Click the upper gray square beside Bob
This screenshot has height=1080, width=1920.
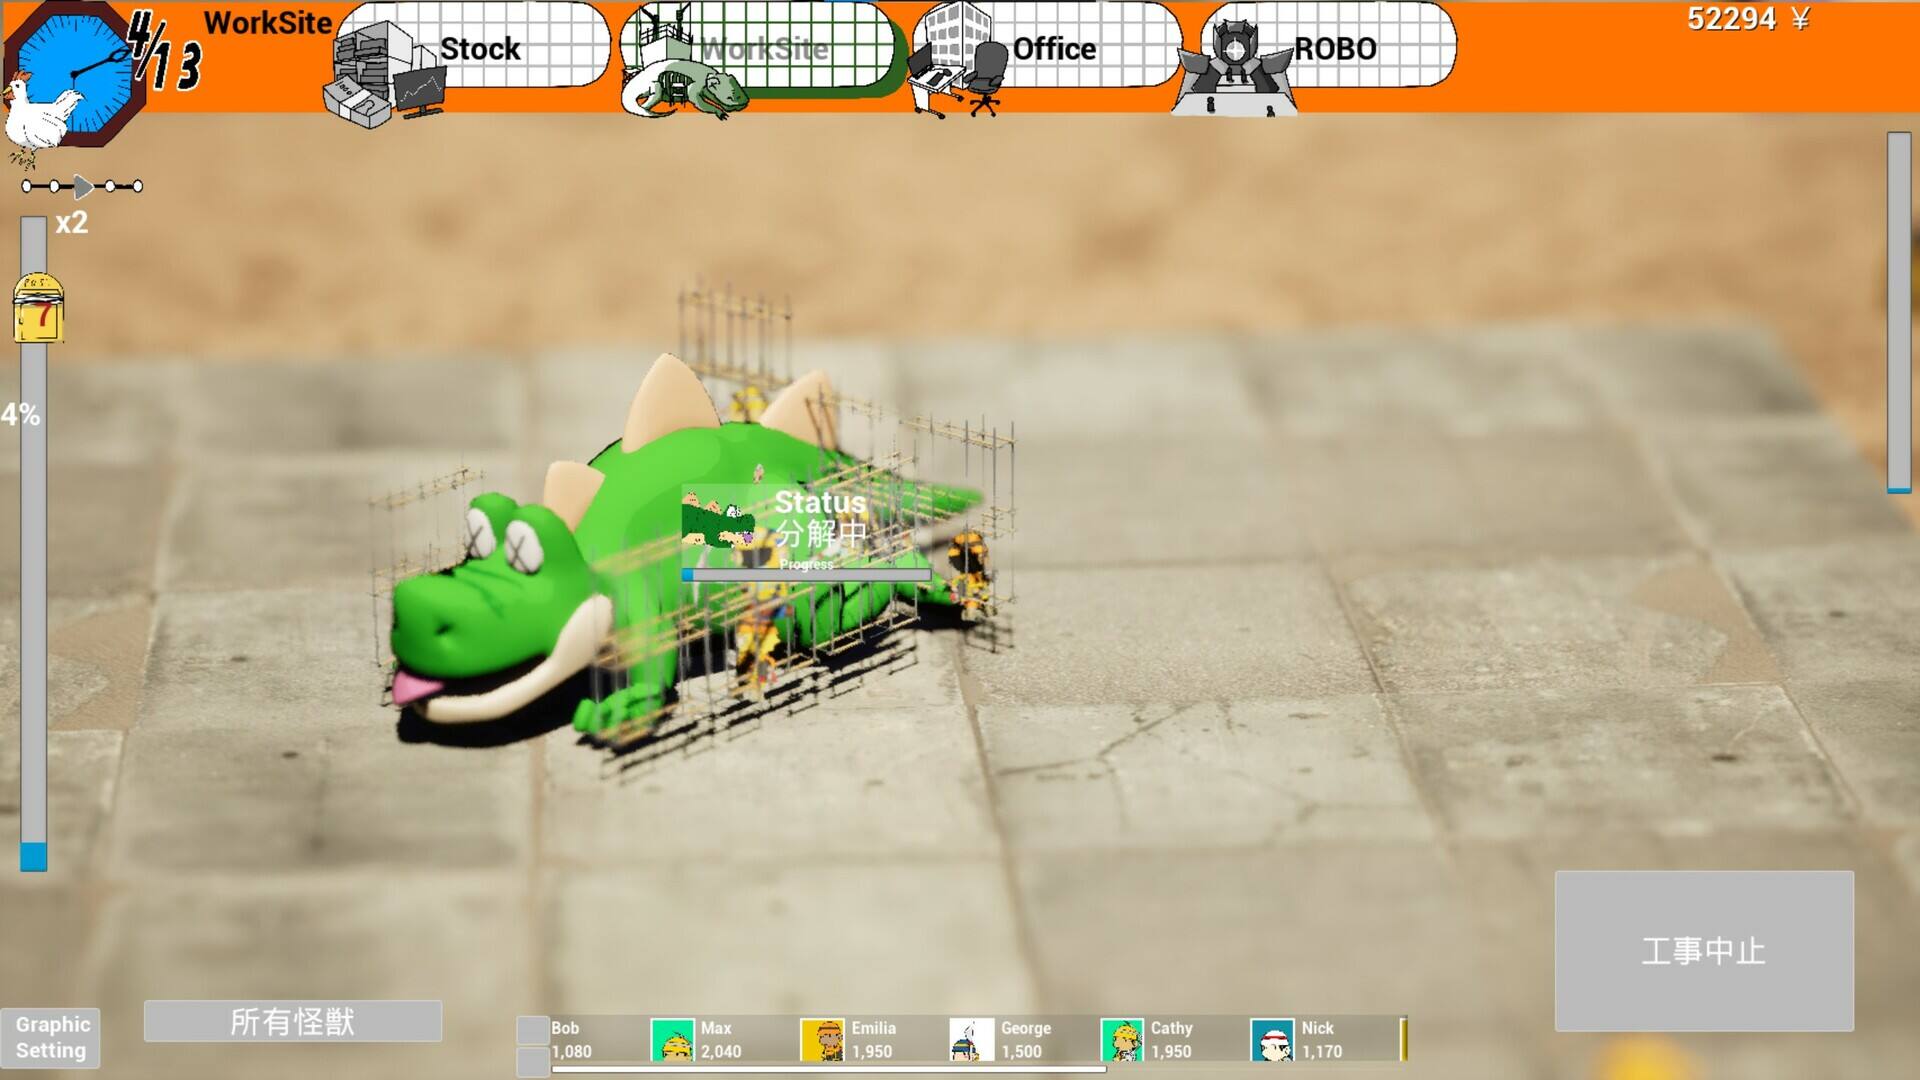pos(533,1029)
